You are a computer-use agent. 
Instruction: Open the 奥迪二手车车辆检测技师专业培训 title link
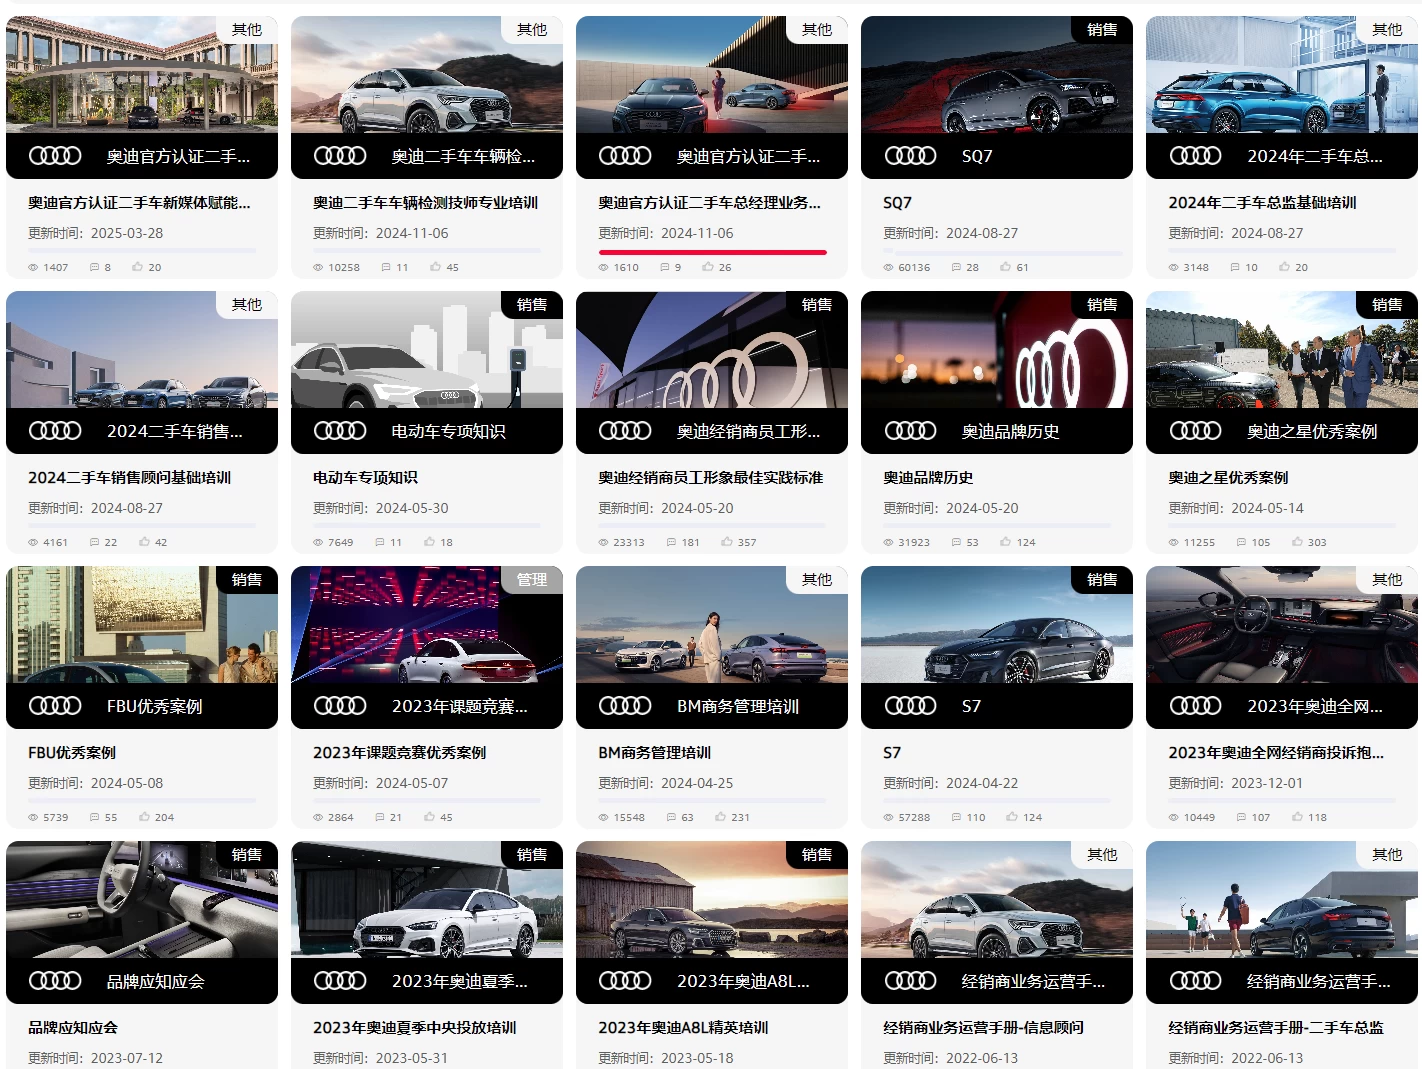pyautogui.click(x=425, y=203)
